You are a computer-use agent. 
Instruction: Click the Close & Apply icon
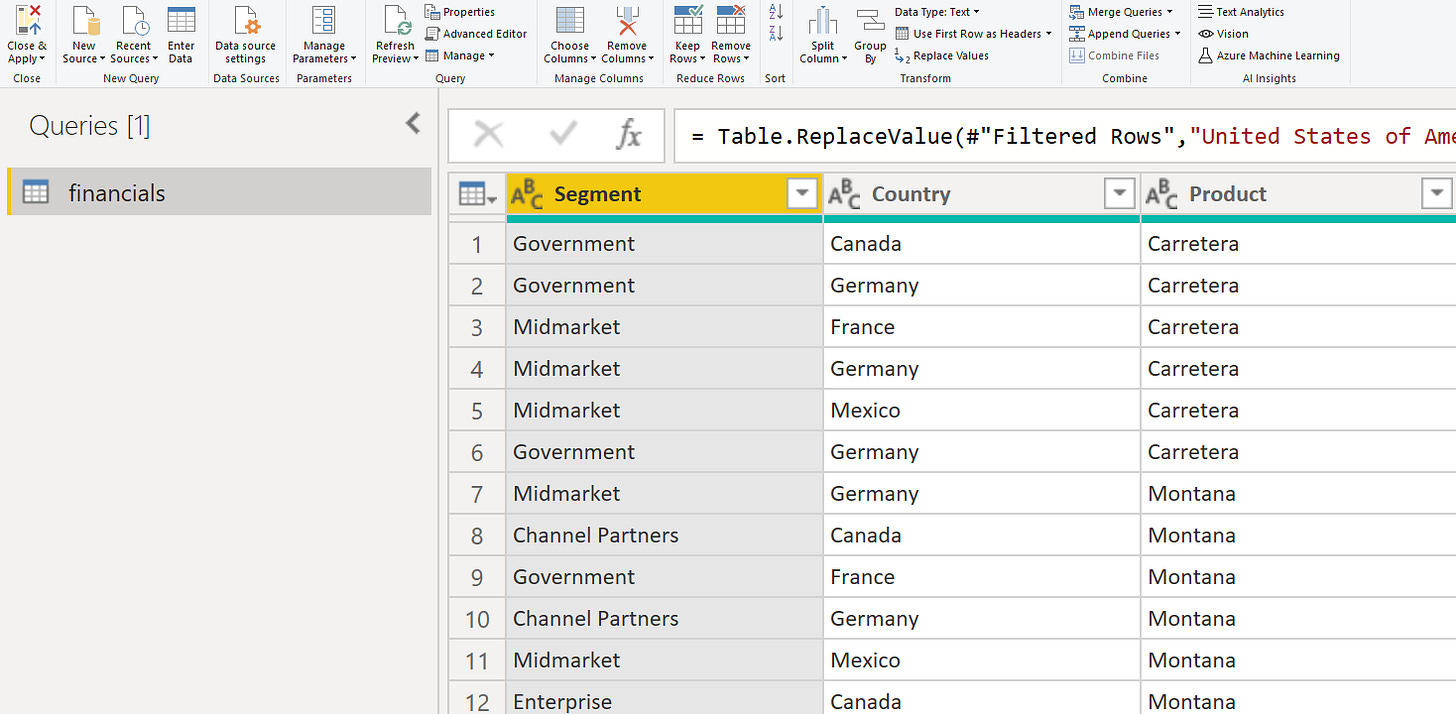(27, 21)
